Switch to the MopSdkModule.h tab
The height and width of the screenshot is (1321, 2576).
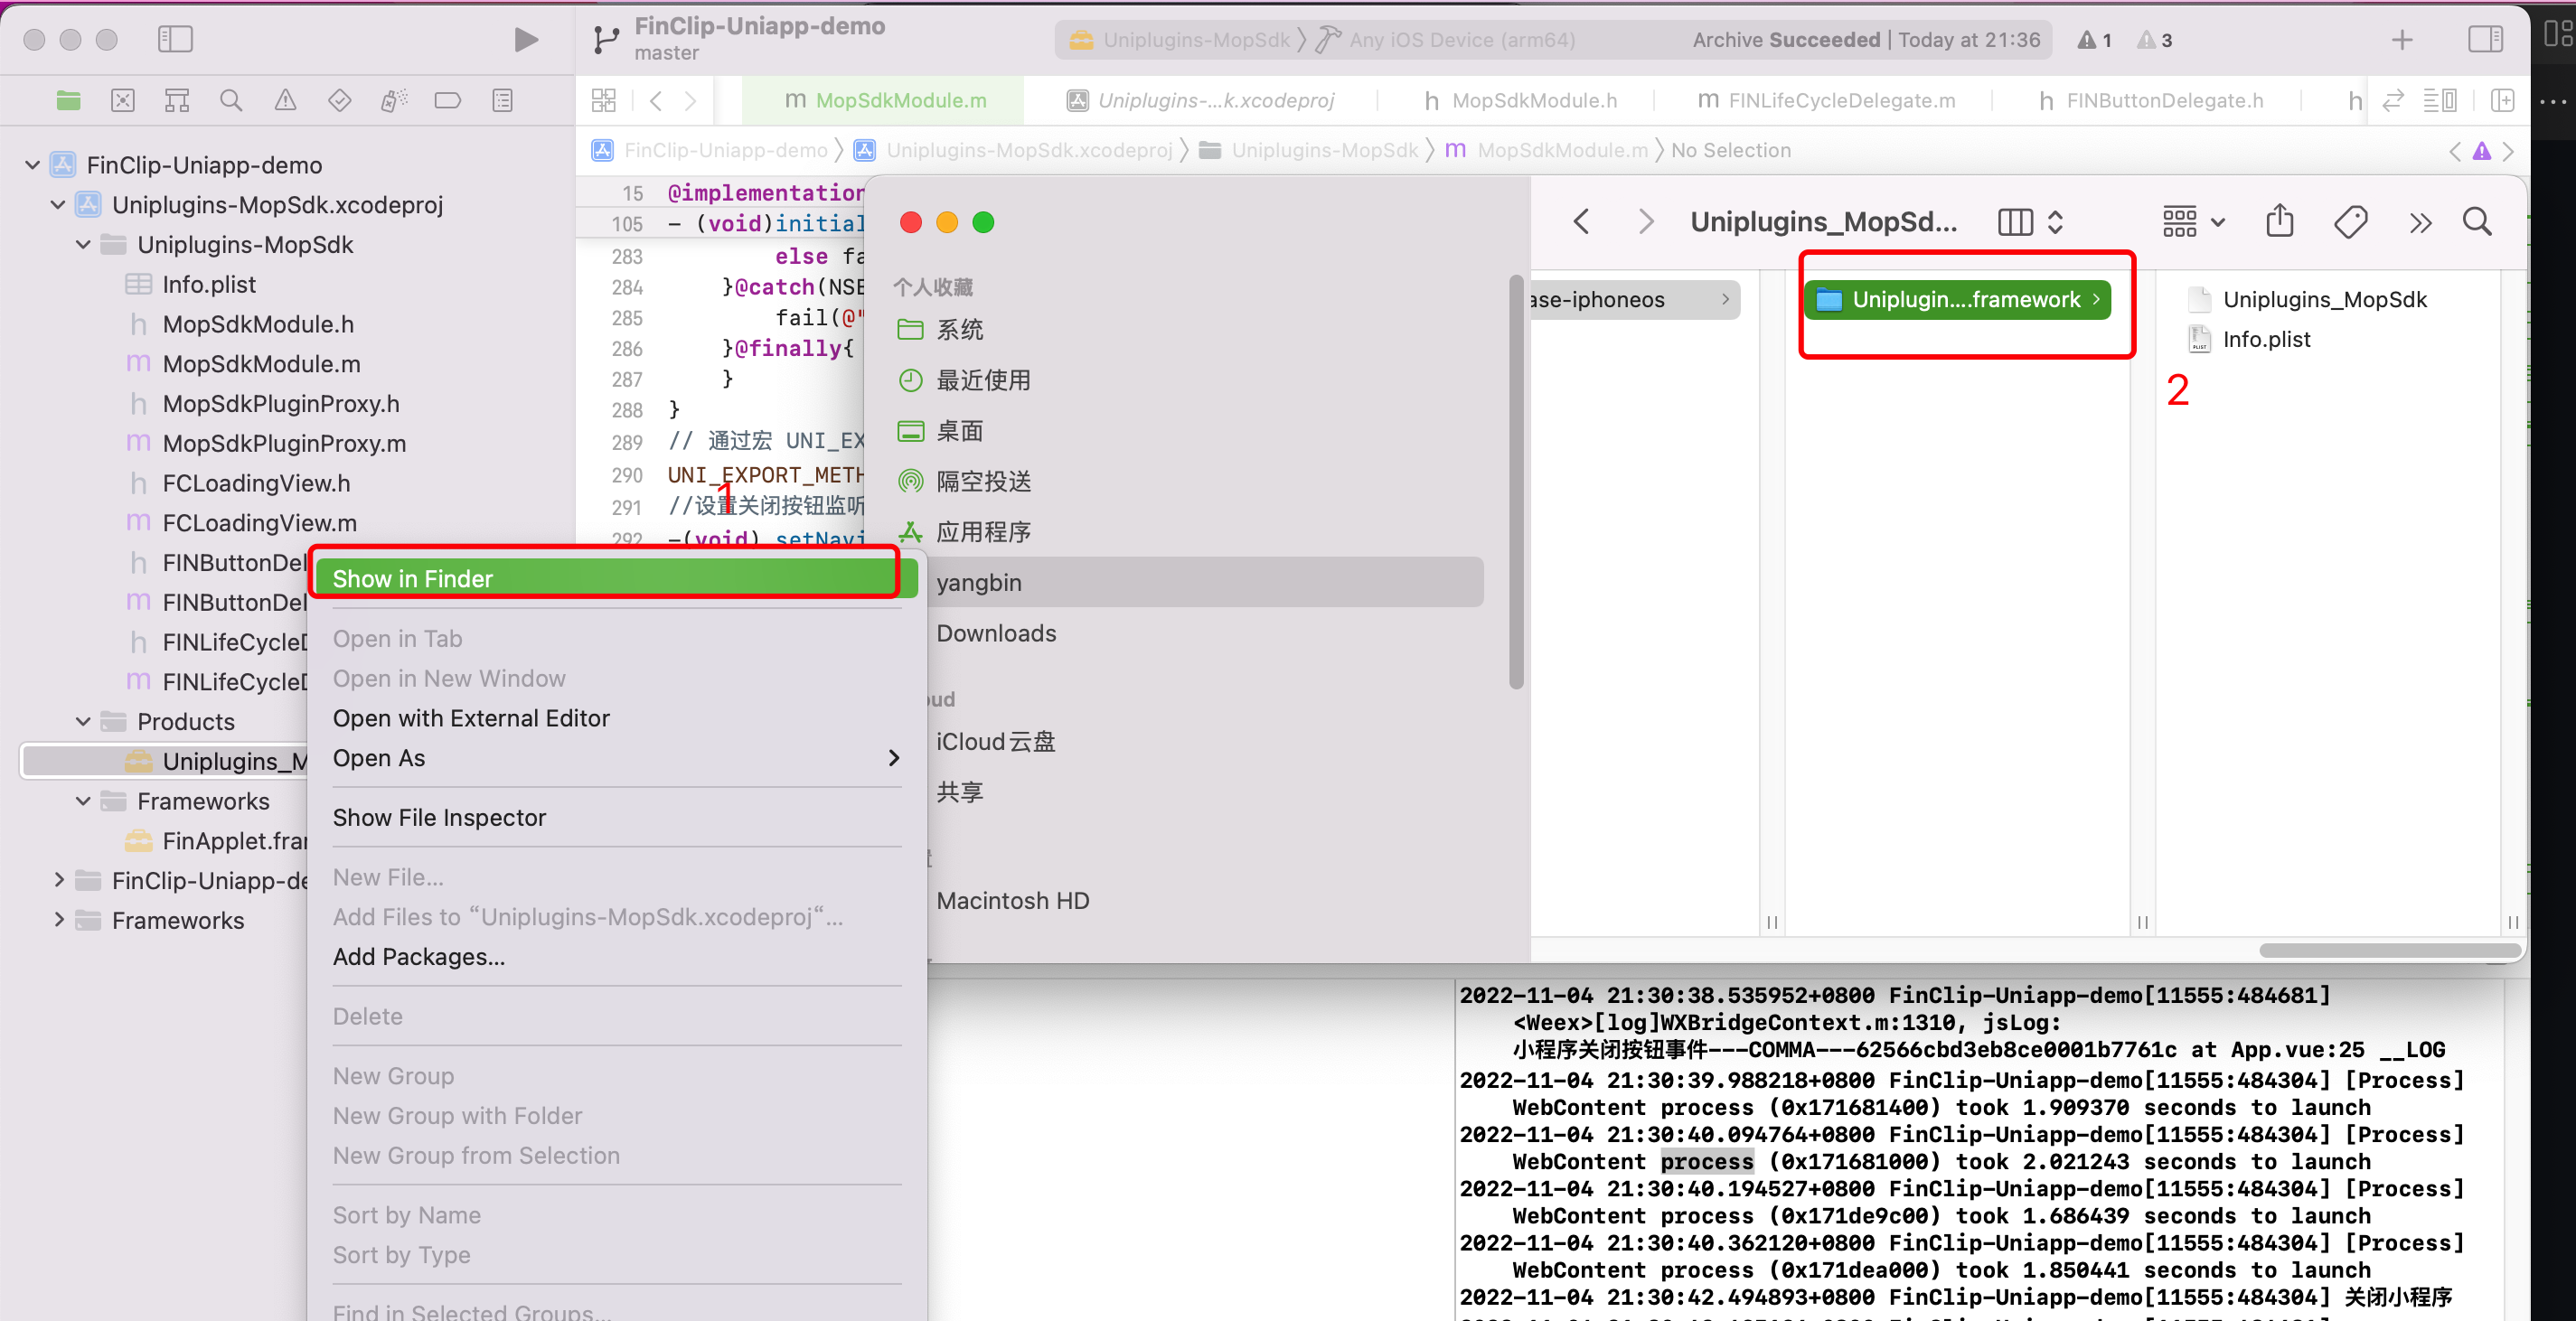[1520, 100]
